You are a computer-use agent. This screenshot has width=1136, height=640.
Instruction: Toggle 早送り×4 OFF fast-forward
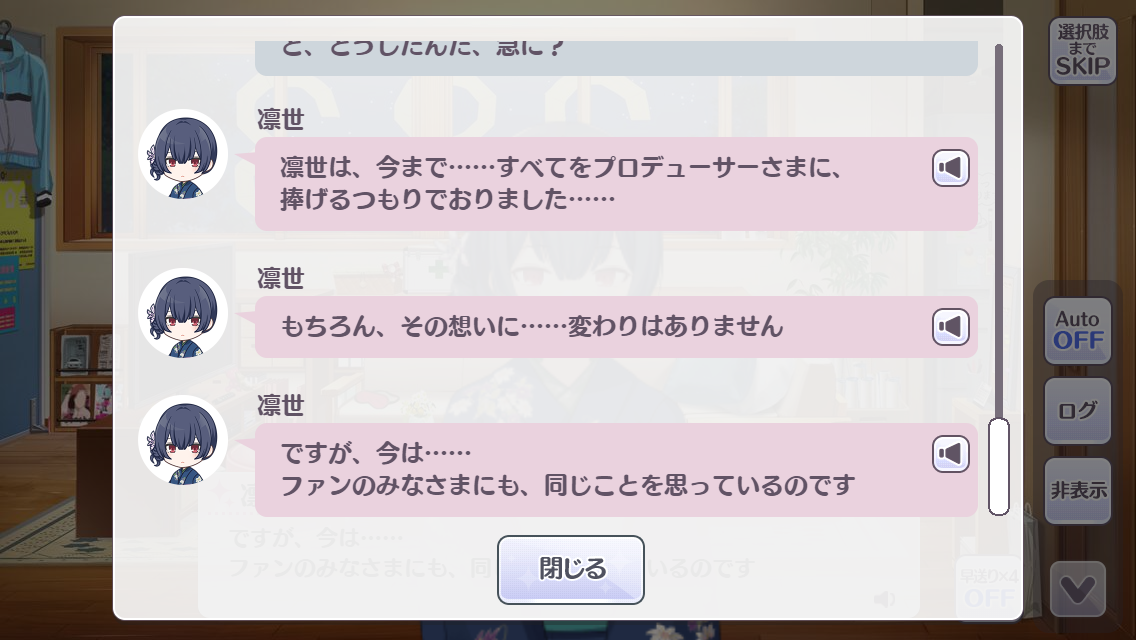click(989, 589)
